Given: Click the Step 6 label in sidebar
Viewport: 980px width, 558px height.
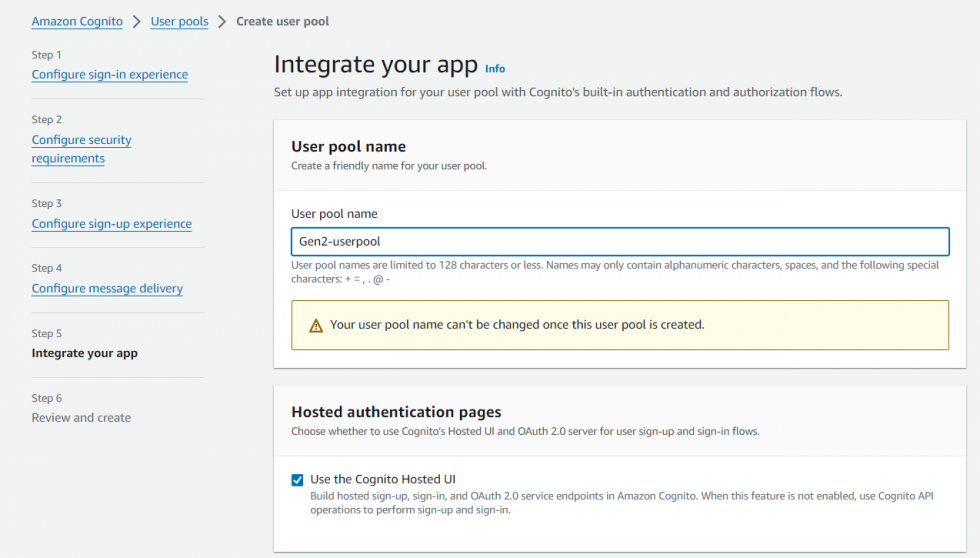Looking at the screenshot, I should coord(47,398).
